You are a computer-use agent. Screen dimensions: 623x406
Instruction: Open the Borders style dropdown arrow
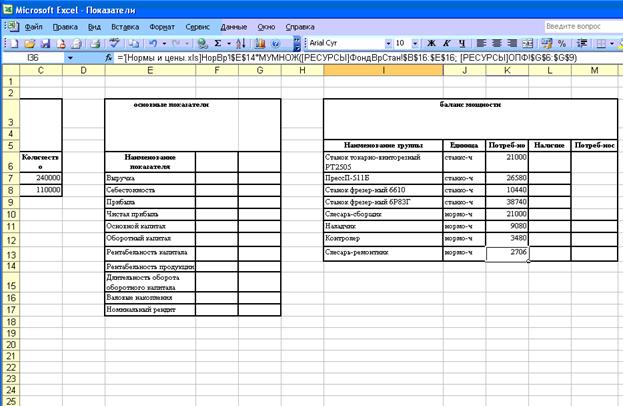612,43
